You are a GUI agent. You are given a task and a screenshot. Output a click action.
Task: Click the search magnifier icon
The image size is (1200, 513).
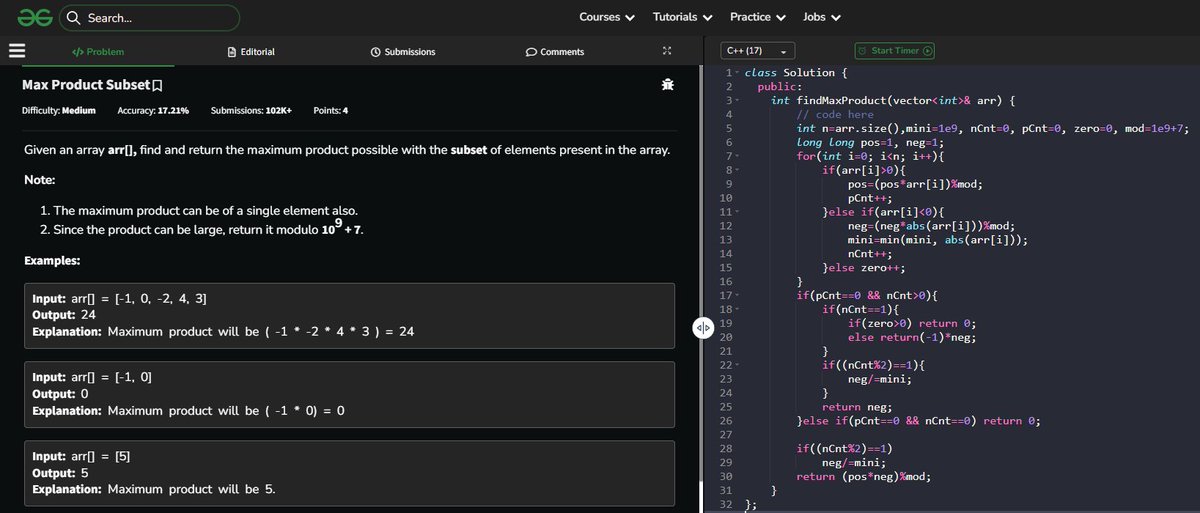pyautogui.click(x=73, y=18)
